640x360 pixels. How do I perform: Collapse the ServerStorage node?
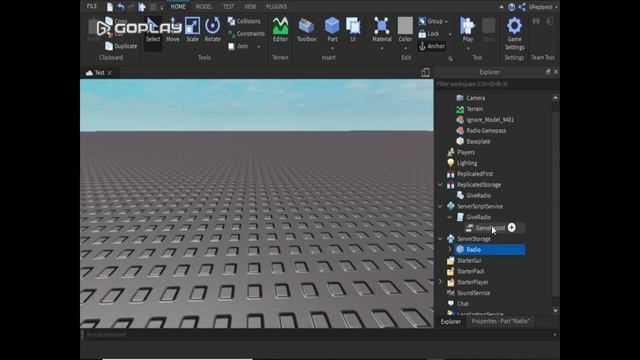pyautogui.click(x=440, y=239)
